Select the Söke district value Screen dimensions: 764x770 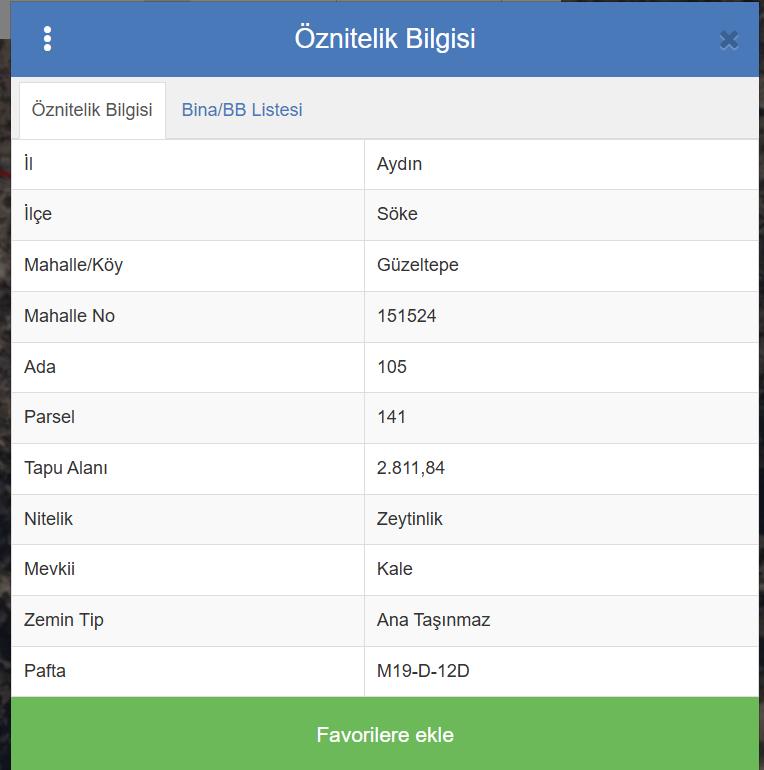(x=397, y=214)
